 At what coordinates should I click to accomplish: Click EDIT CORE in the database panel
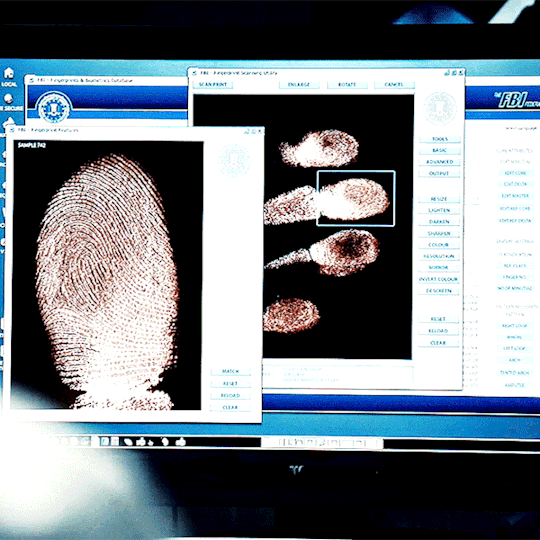point(515,173)
